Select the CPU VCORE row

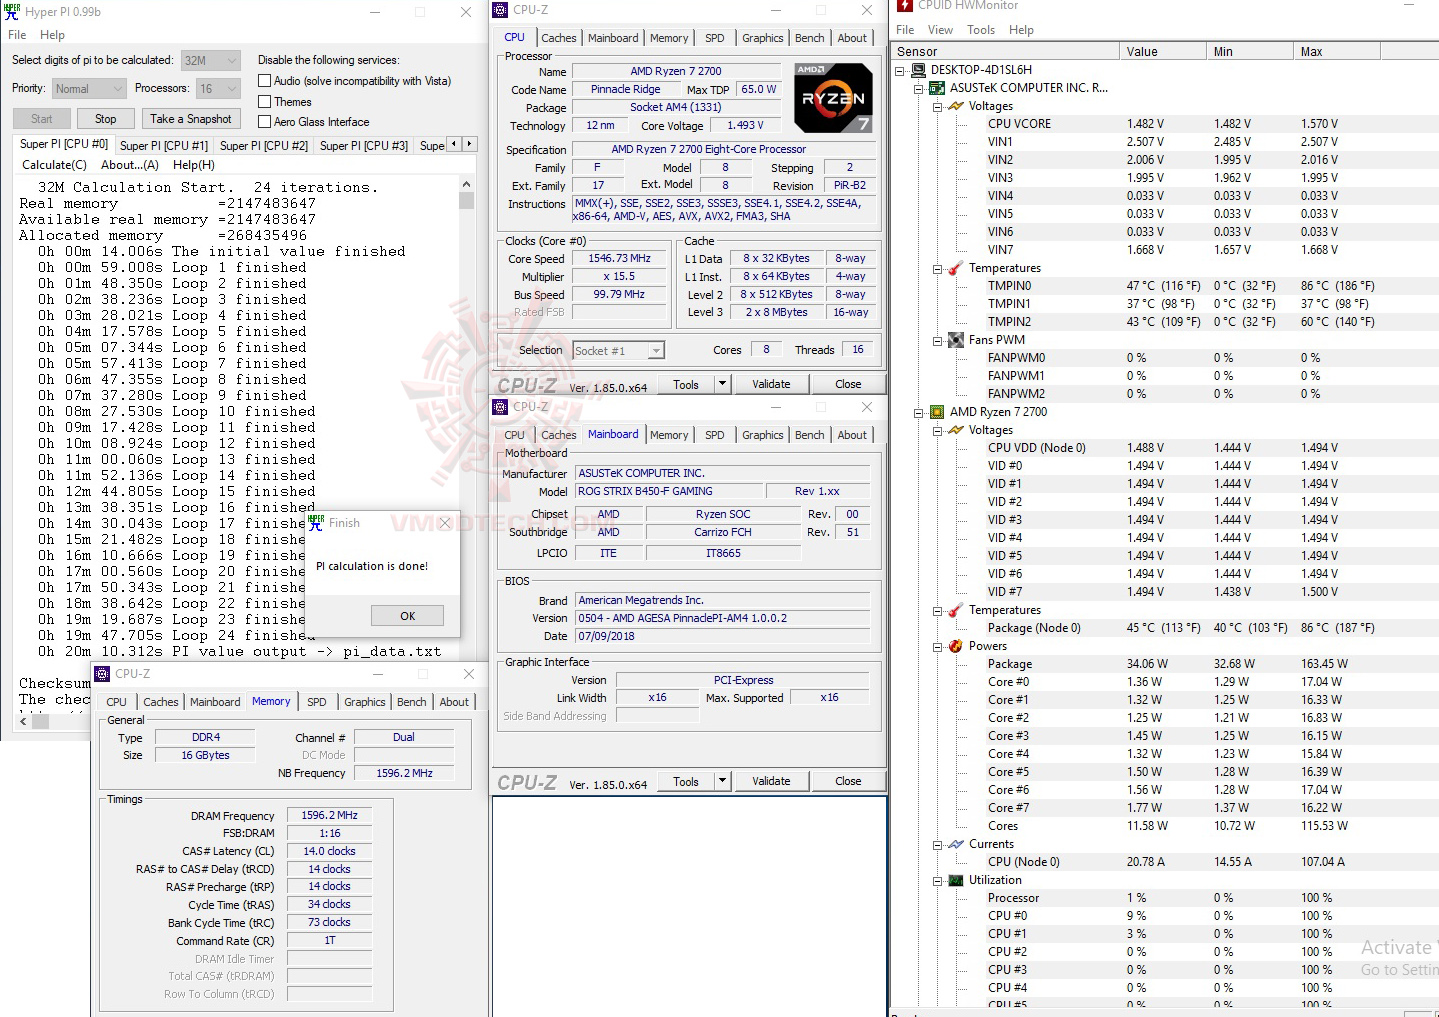[x=1165, y=124]
